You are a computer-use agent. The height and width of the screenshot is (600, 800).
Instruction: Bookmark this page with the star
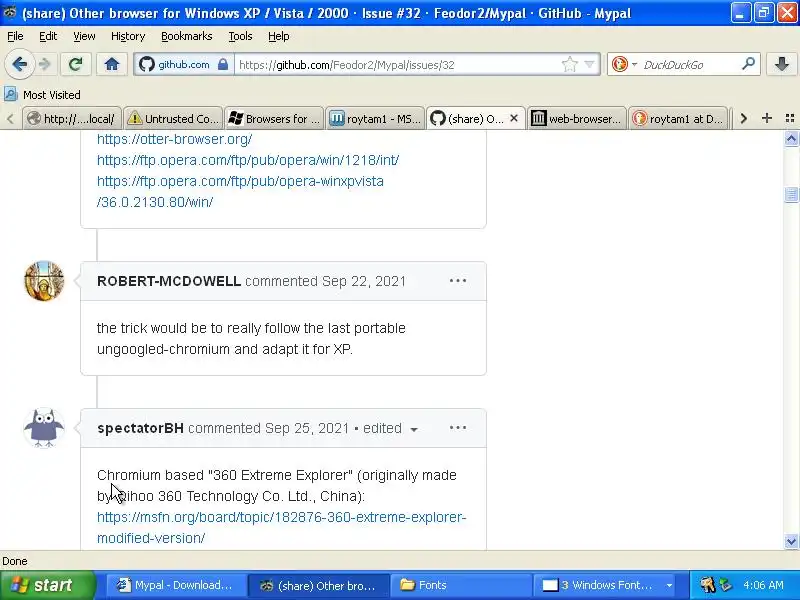569,64
